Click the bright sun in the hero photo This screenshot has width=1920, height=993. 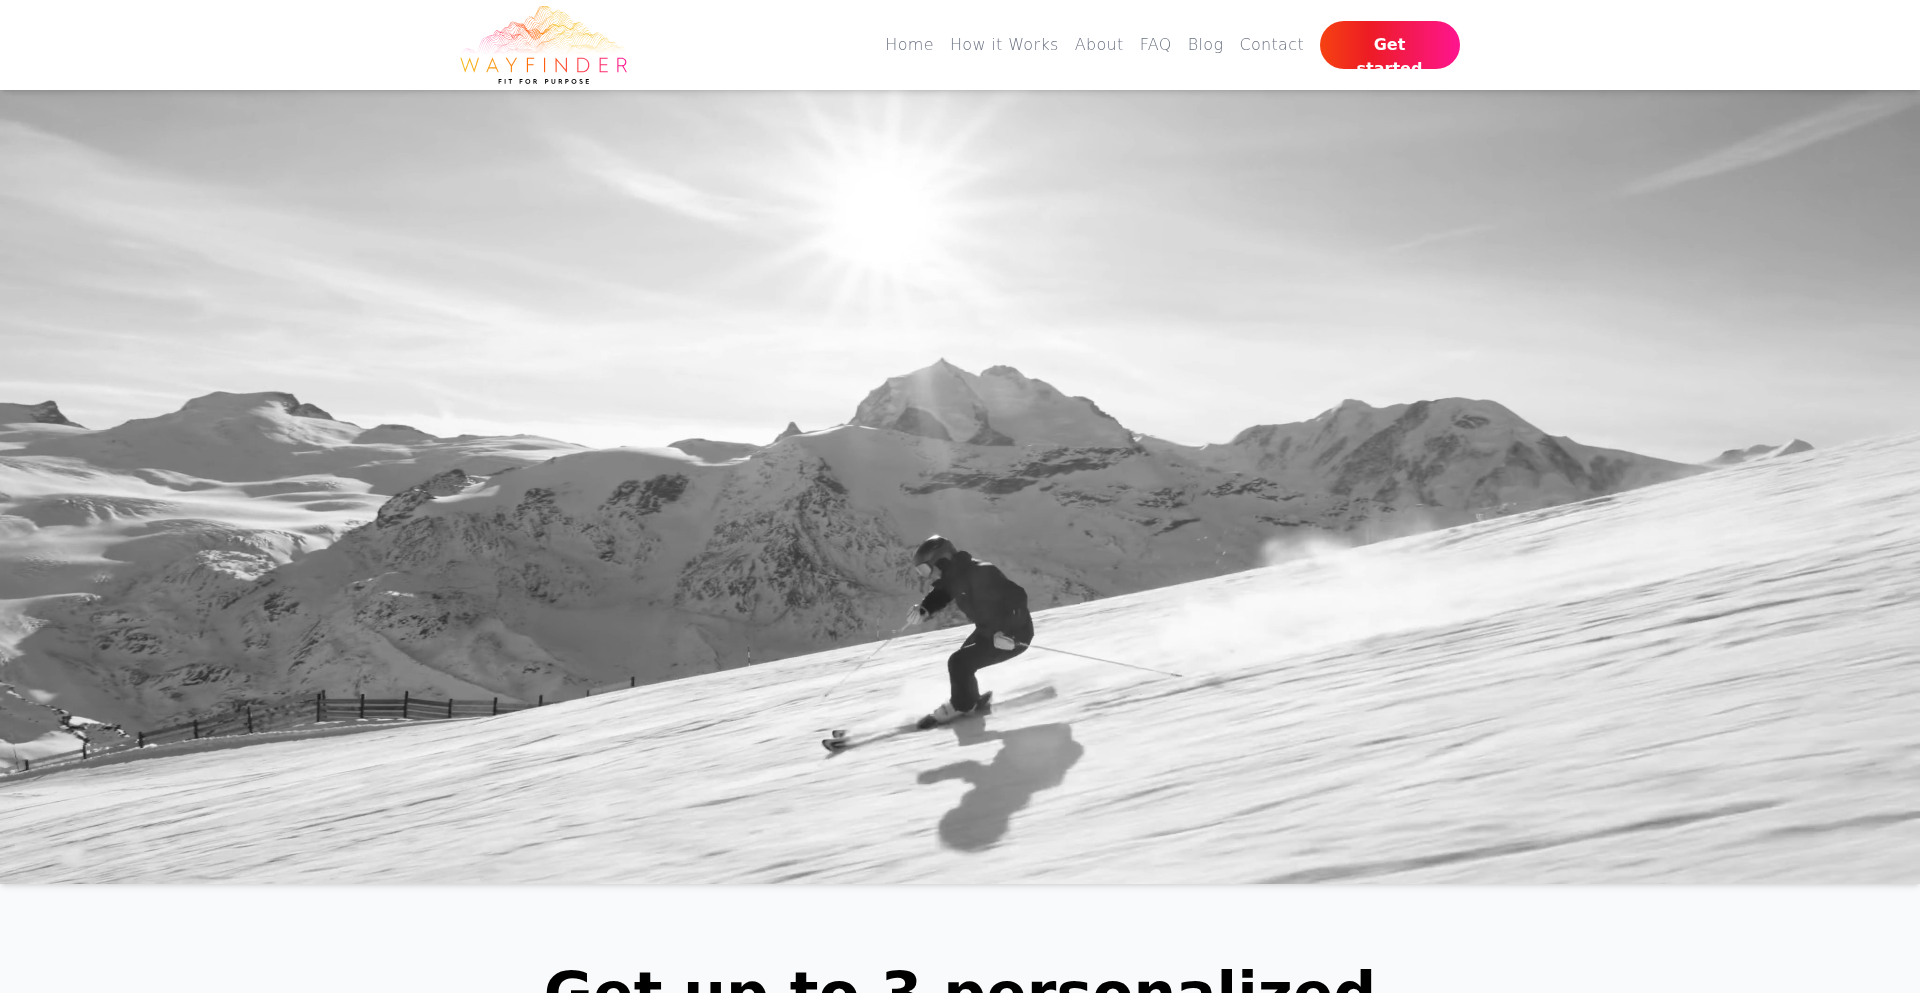[x=885, y=205]
